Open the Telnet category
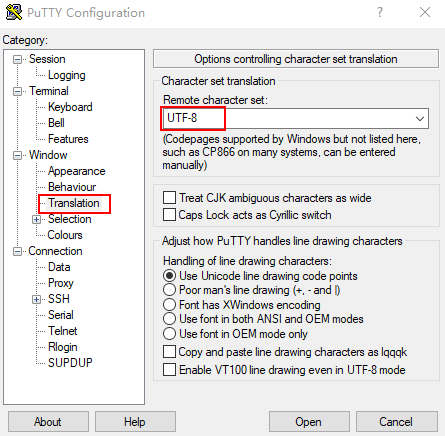This screenshot has width=445, height=436. (x=63, y=331)
